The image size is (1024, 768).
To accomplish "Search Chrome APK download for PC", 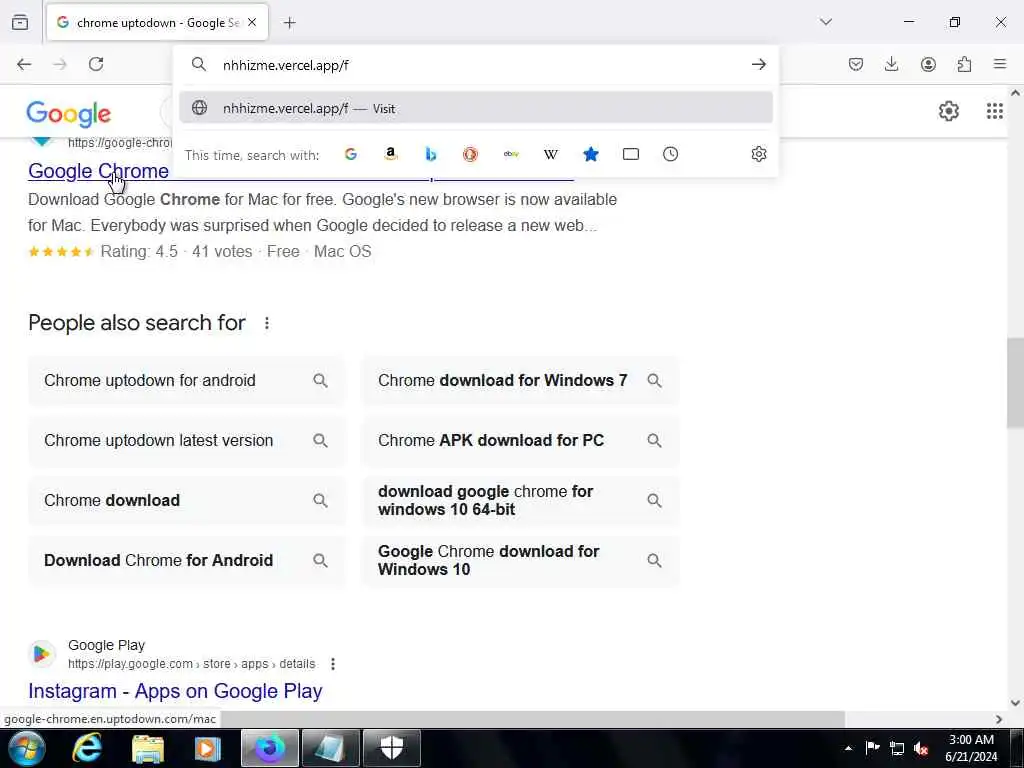I will [520, 441].
